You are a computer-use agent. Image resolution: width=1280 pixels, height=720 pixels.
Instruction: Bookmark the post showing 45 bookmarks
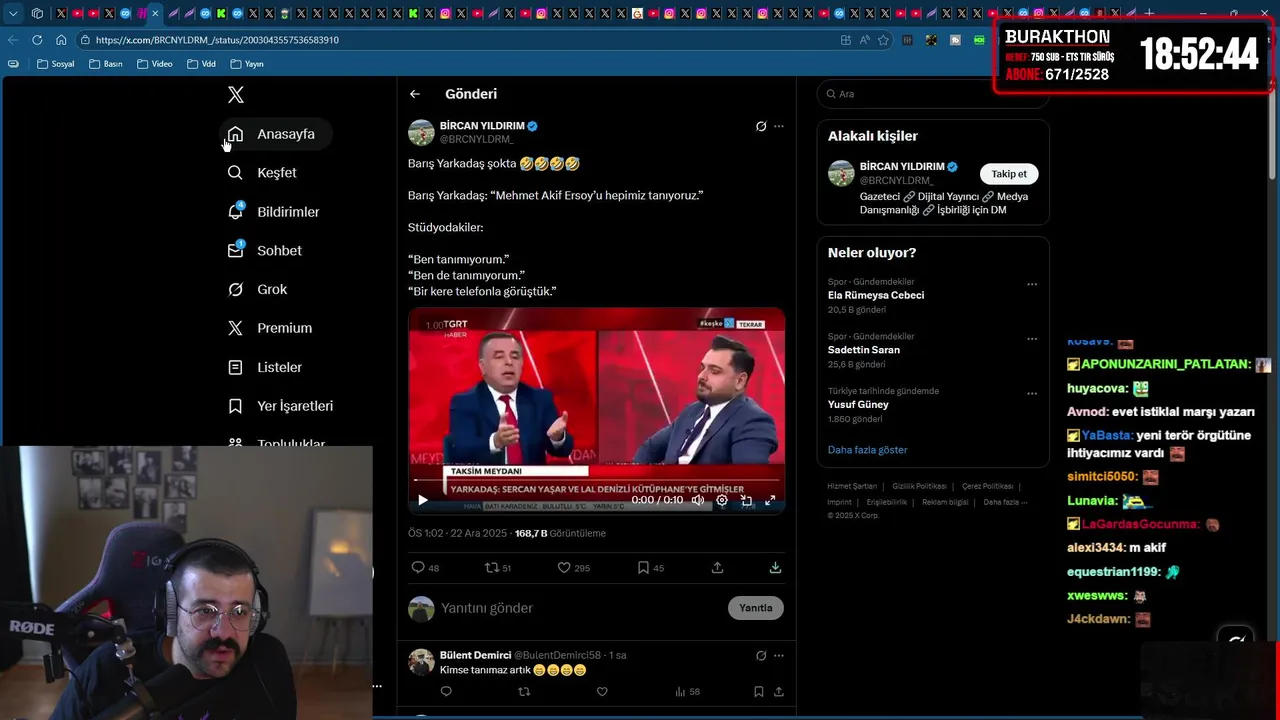[651, 568]
